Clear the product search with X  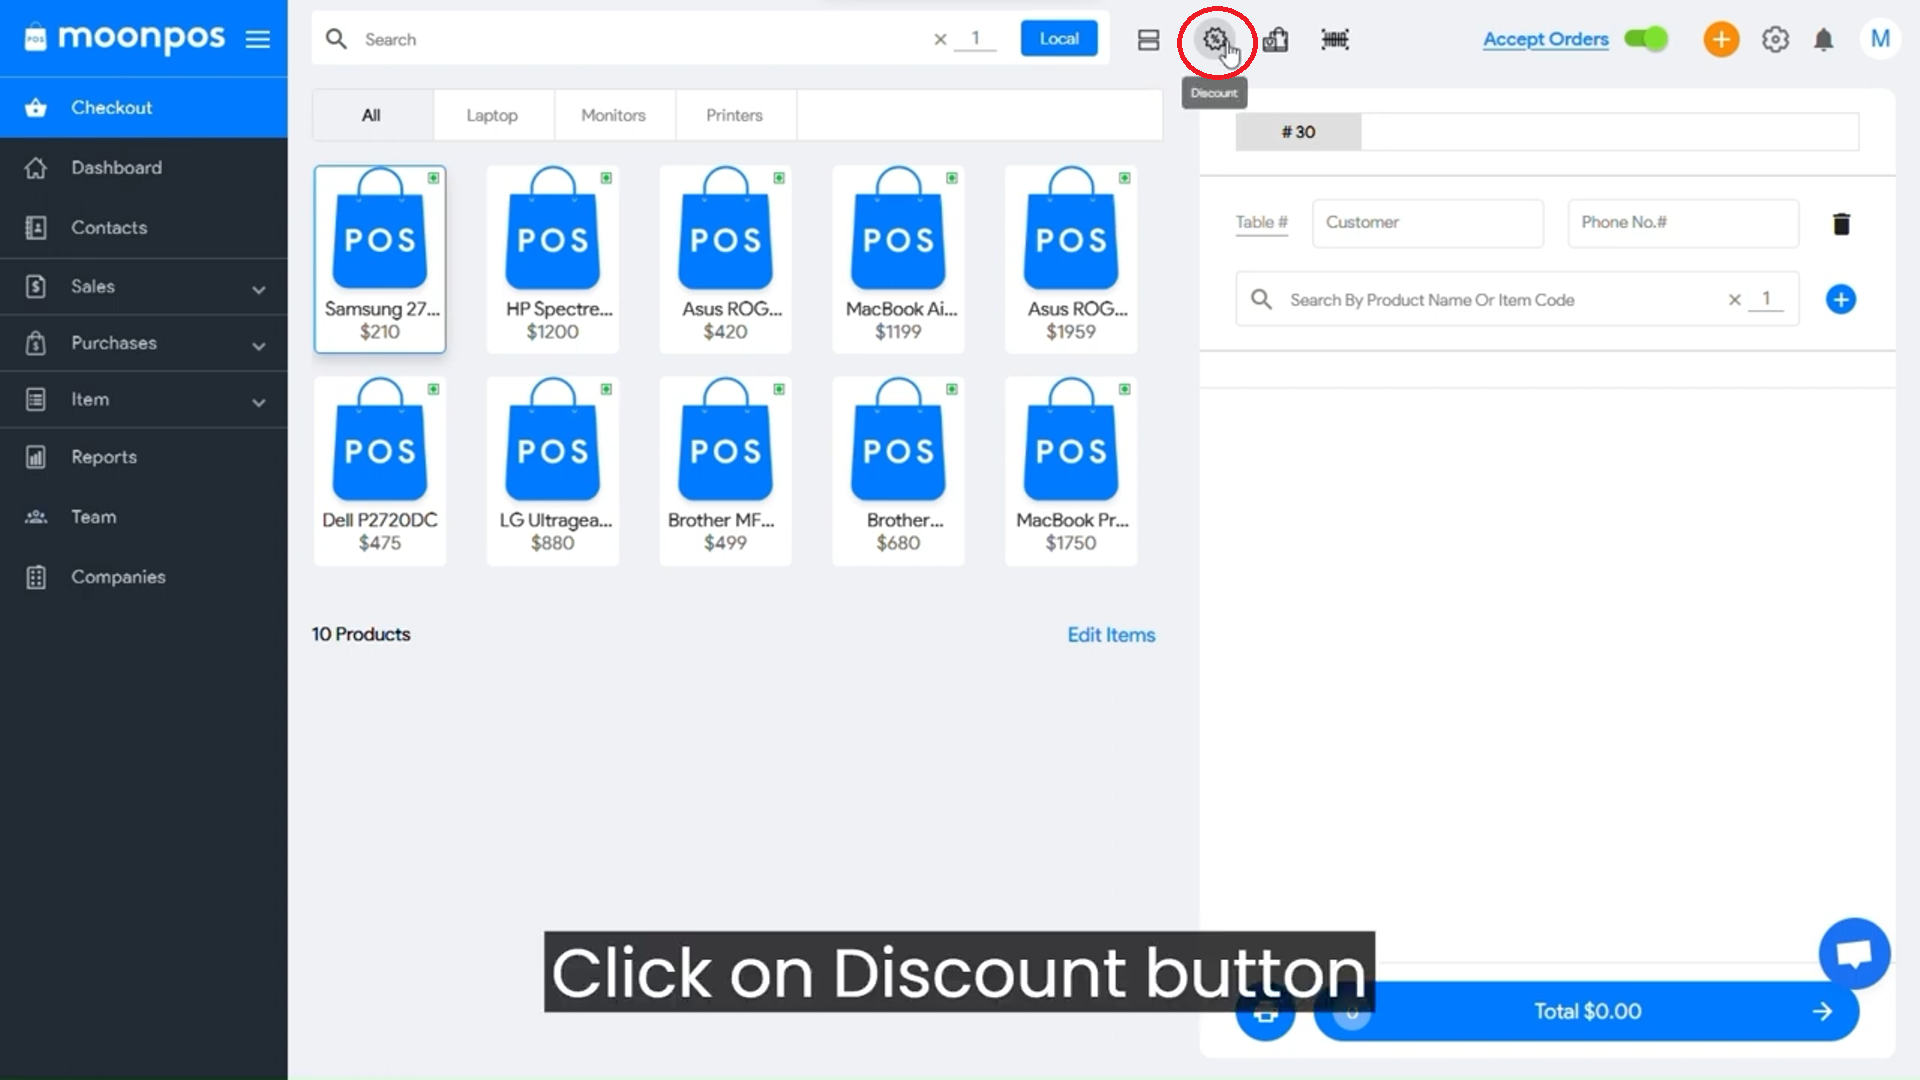pos(940,39)
